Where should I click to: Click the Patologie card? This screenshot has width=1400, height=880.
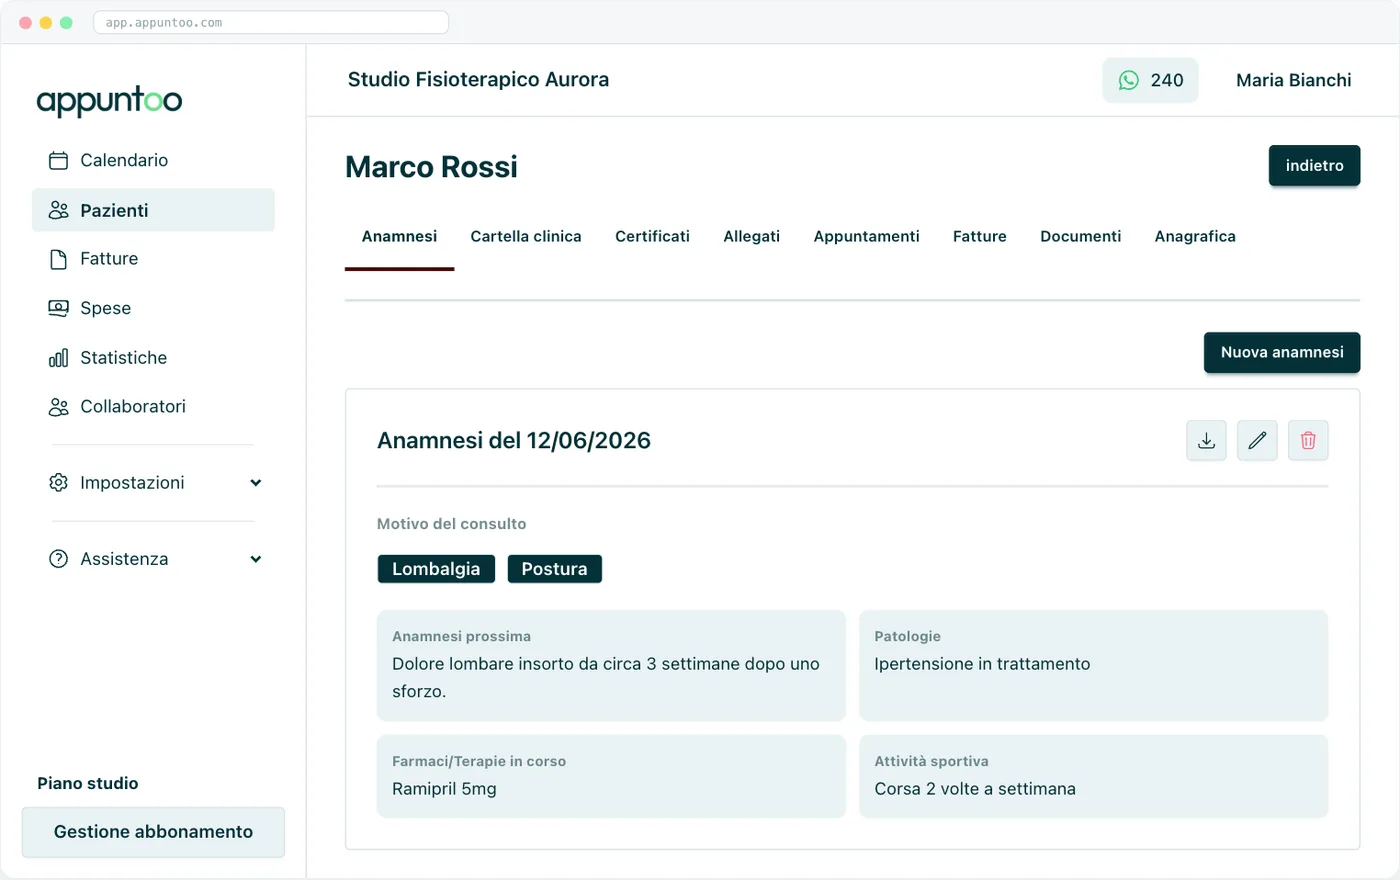(1093, 666)
